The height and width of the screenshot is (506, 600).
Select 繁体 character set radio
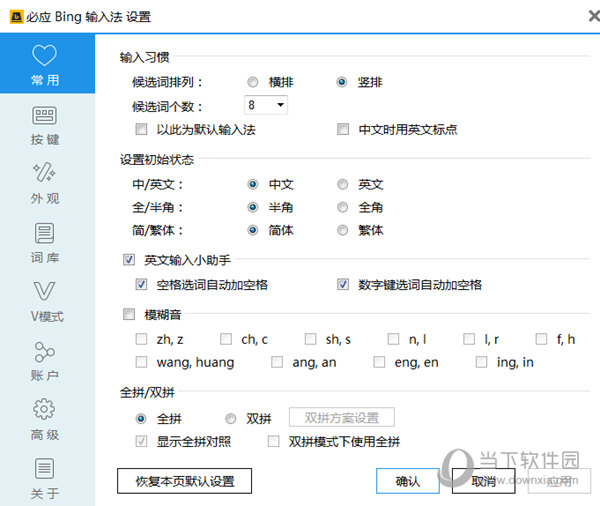pos(342,230)
